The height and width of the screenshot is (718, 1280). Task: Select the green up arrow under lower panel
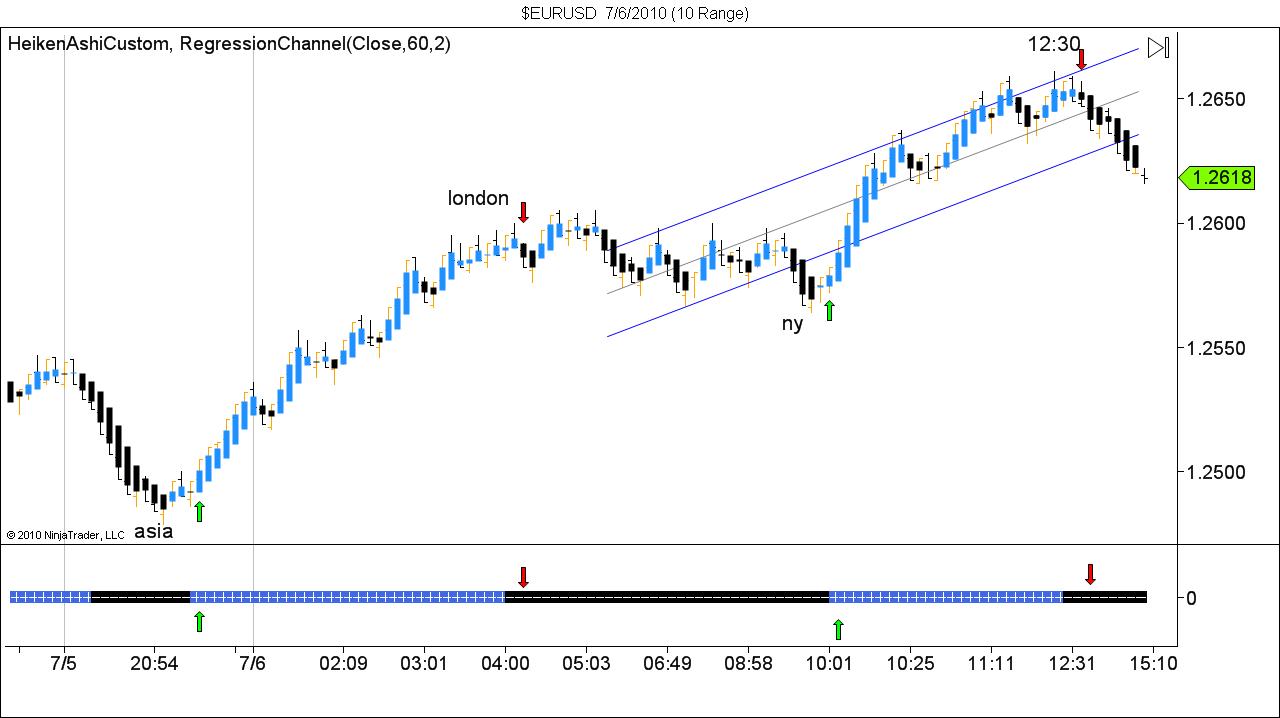pyautogui.click(x=199, y=622)
